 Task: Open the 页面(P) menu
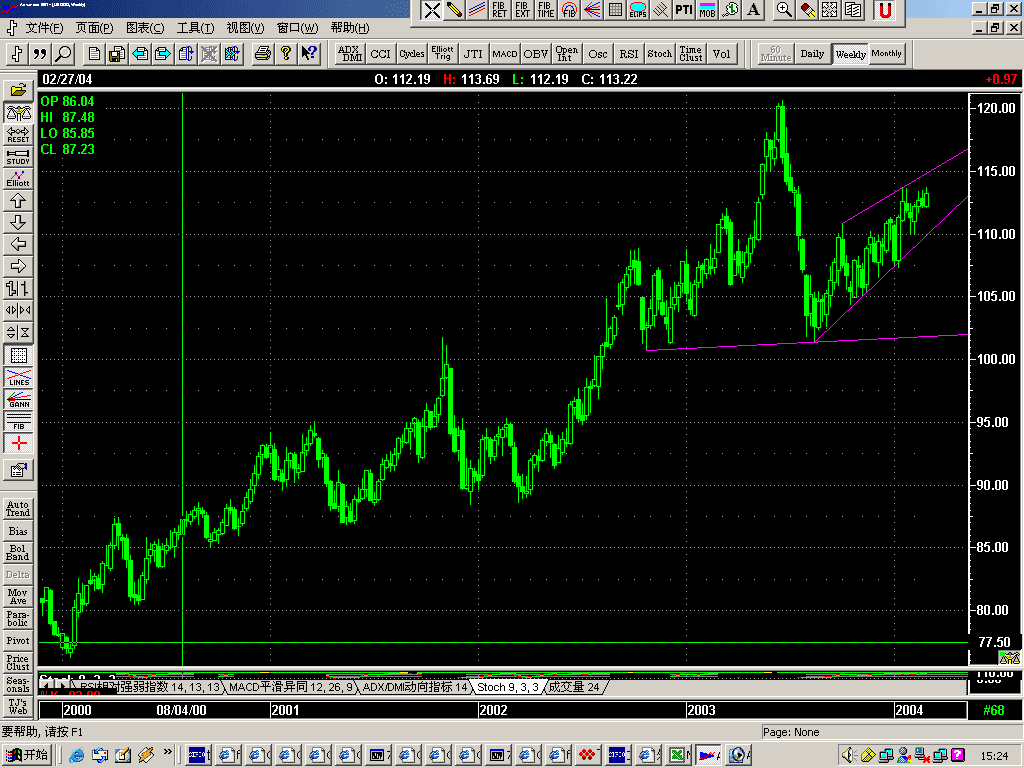pos(94,28)
